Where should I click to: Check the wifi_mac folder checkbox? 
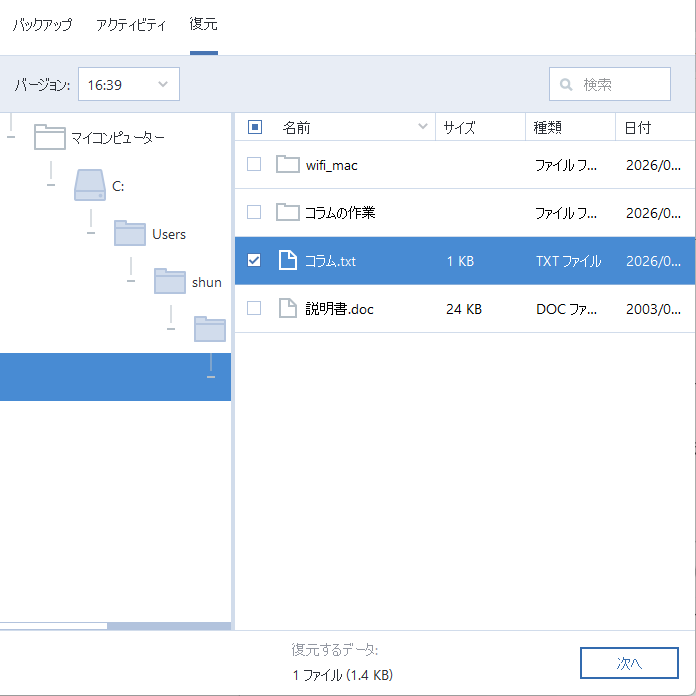[254, 164]
